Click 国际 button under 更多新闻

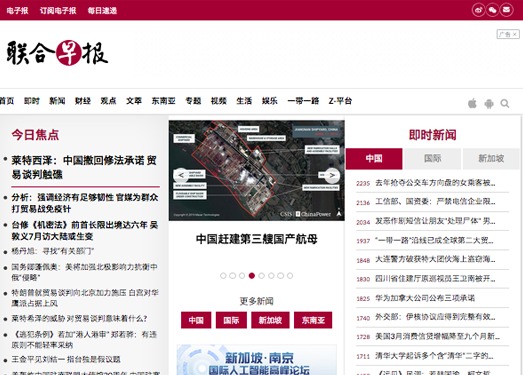pyautogui.click(x=231, y=320)
